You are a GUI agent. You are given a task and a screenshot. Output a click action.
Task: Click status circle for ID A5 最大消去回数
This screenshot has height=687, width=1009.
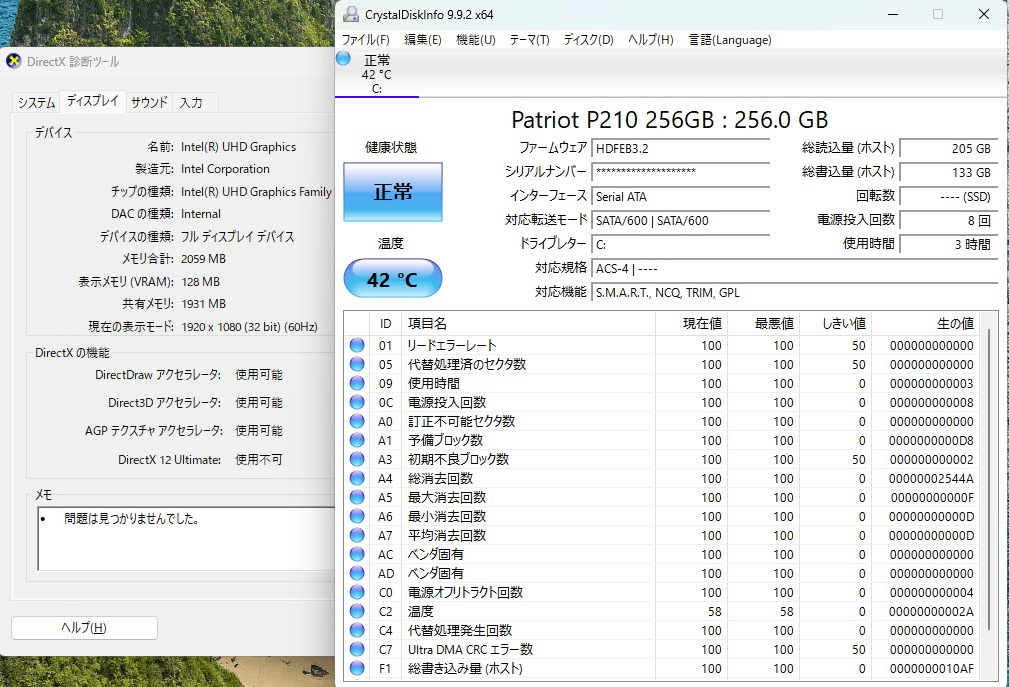click(357, 497)
